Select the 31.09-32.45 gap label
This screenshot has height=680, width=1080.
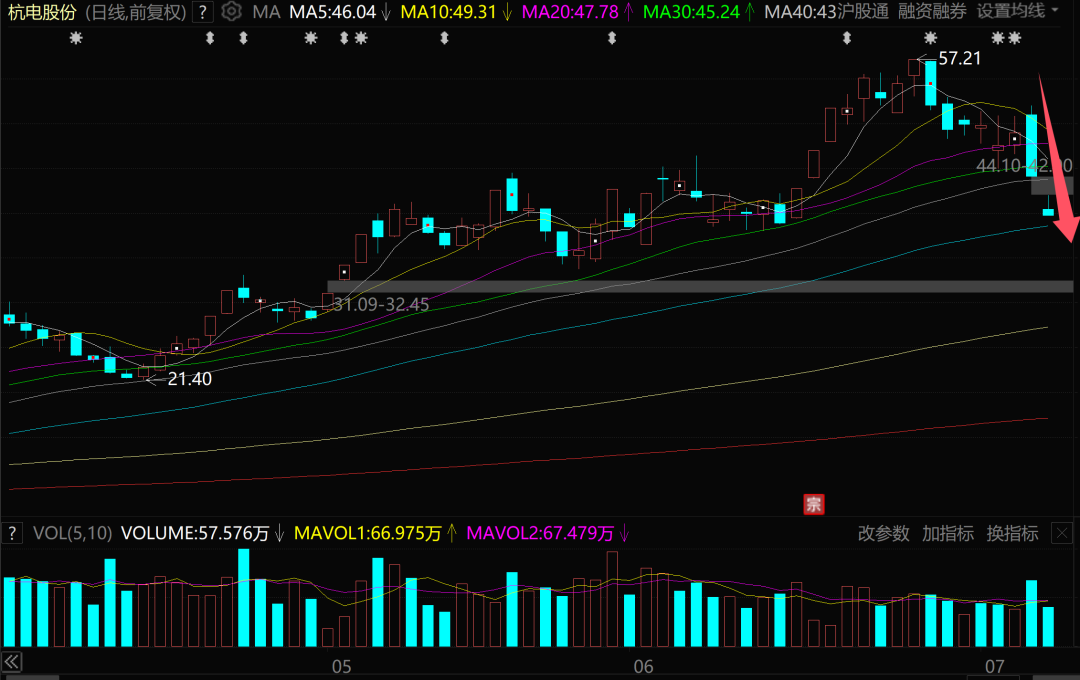pos(381,305)
